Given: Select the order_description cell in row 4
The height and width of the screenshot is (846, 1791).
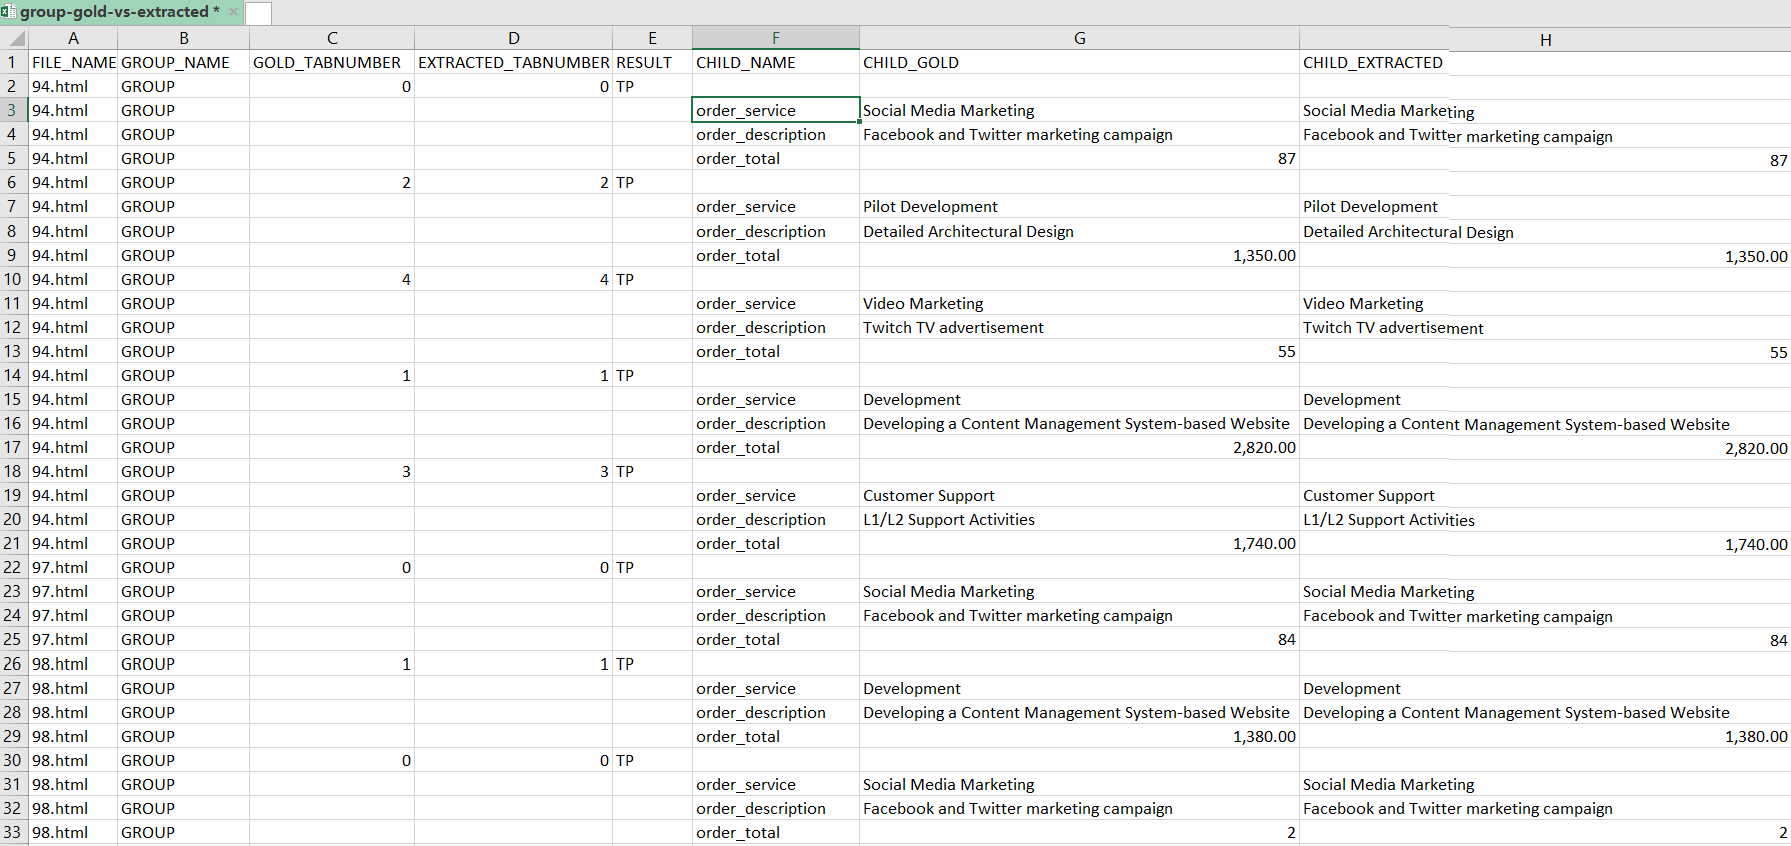Looking at the screenshot, I should (776, 134).
